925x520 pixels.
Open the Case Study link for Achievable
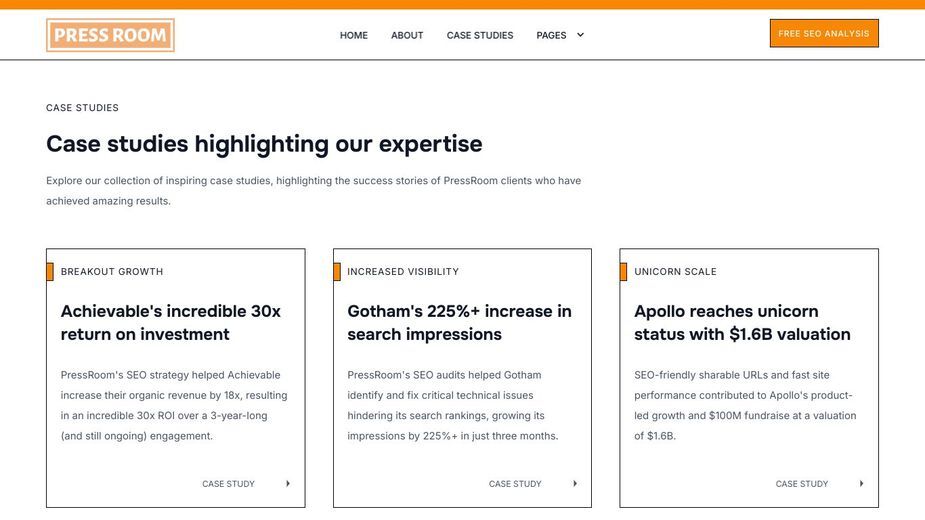228,483
